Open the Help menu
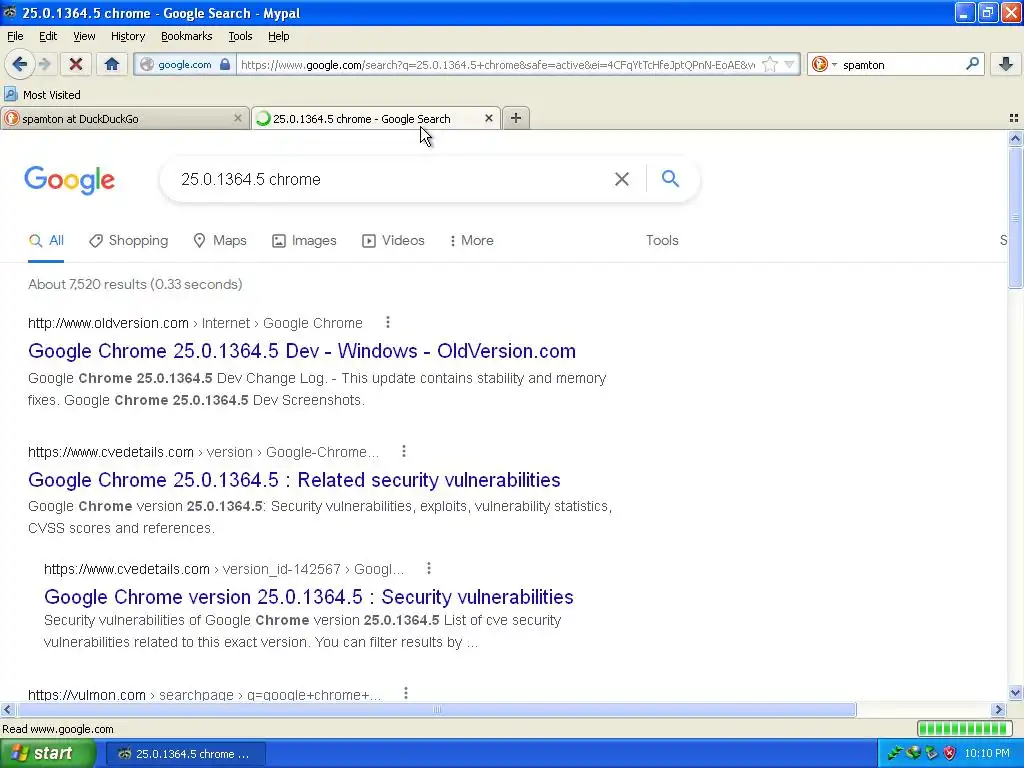 pyautogui.click(x=278, y=36)
